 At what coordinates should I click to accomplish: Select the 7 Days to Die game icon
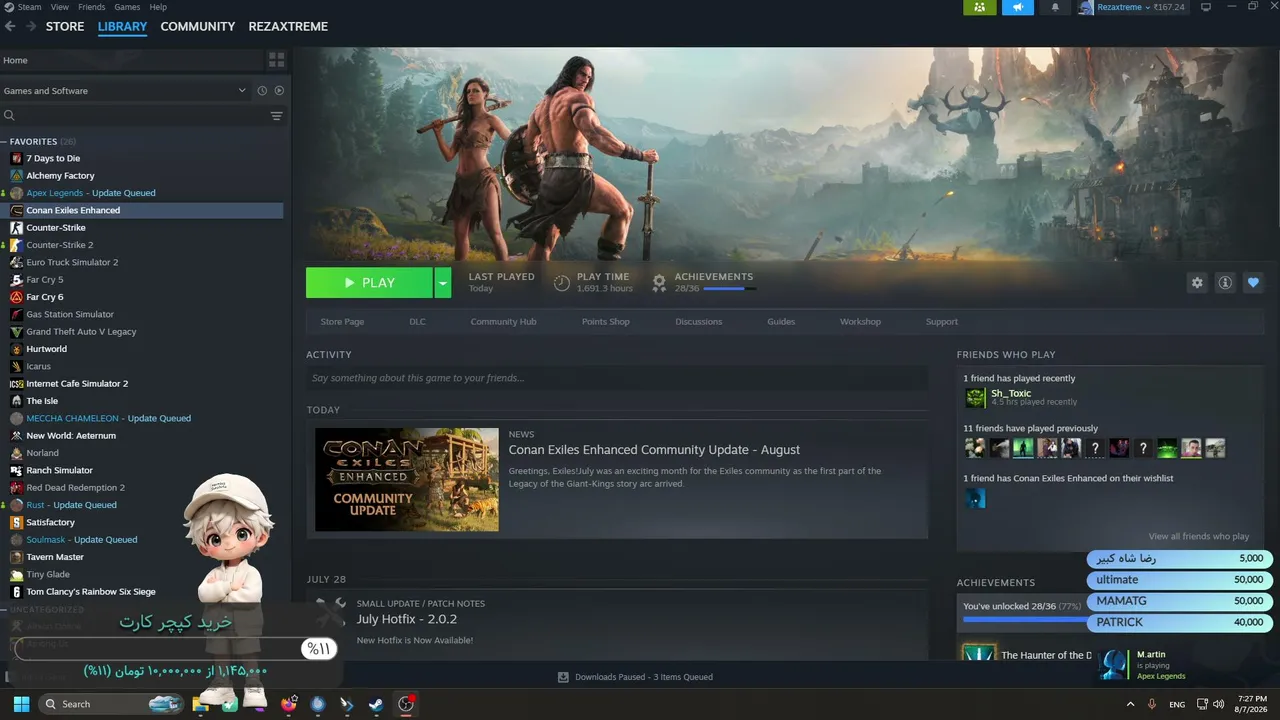(16, 158)
